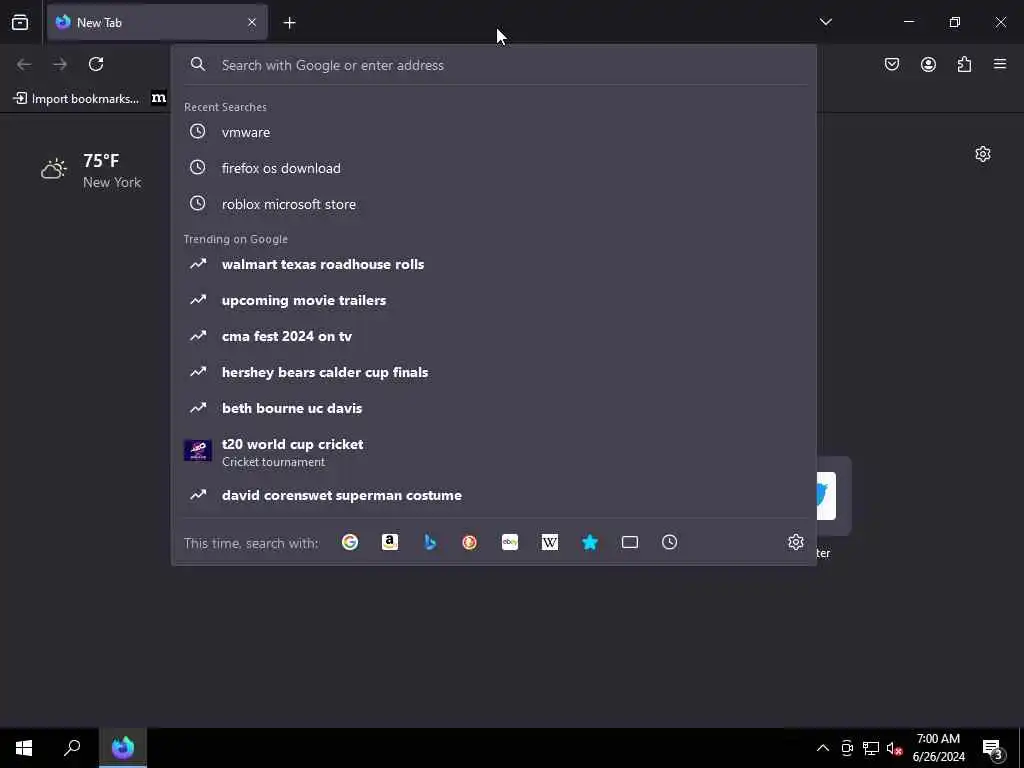This screenshot has height=768, width=1024.
Task: Choose trending cma fest 2024 on tv
Action: [x=494, y=336]
